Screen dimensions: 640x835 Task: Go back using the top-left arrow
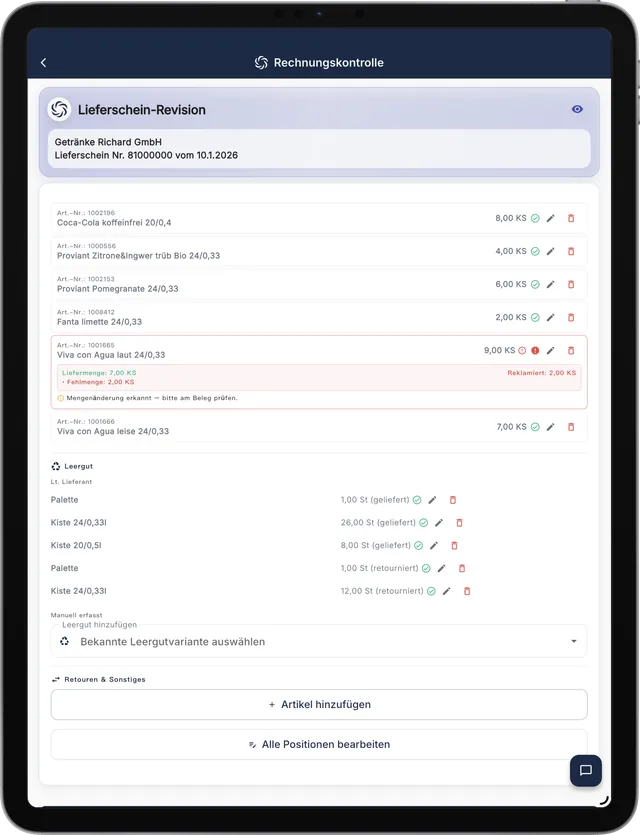pos(44,62)
